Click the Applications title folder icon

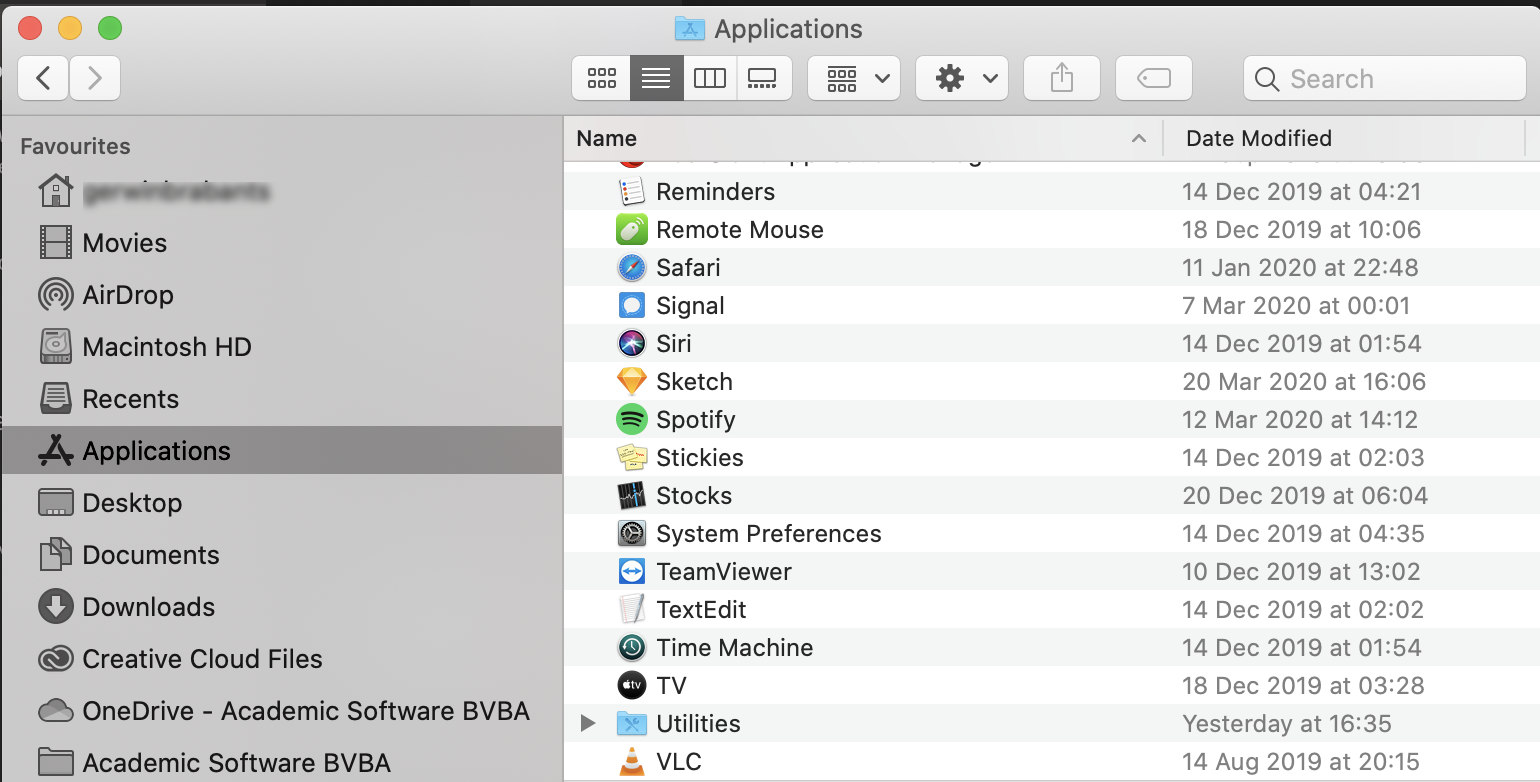[x=690, y=28]
